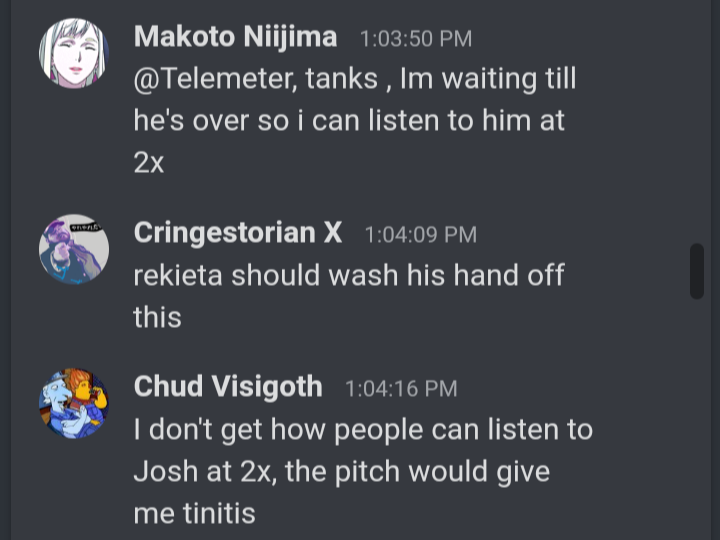Click the 'me tinitis' line

(195, 513)
